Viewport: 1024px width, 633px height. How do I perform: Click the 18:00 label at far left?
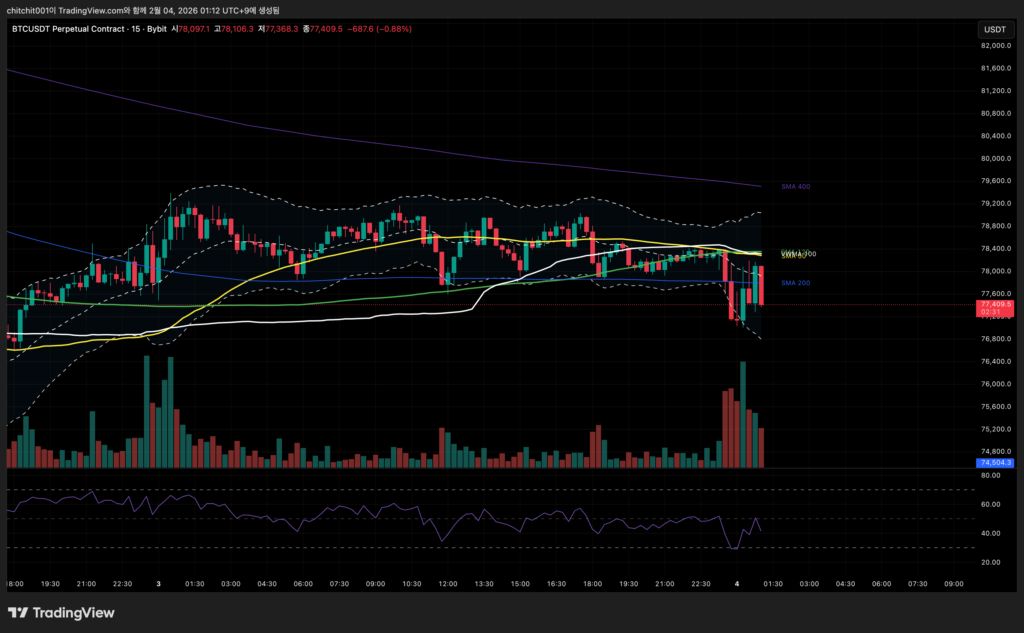click(x=14, y=584)
